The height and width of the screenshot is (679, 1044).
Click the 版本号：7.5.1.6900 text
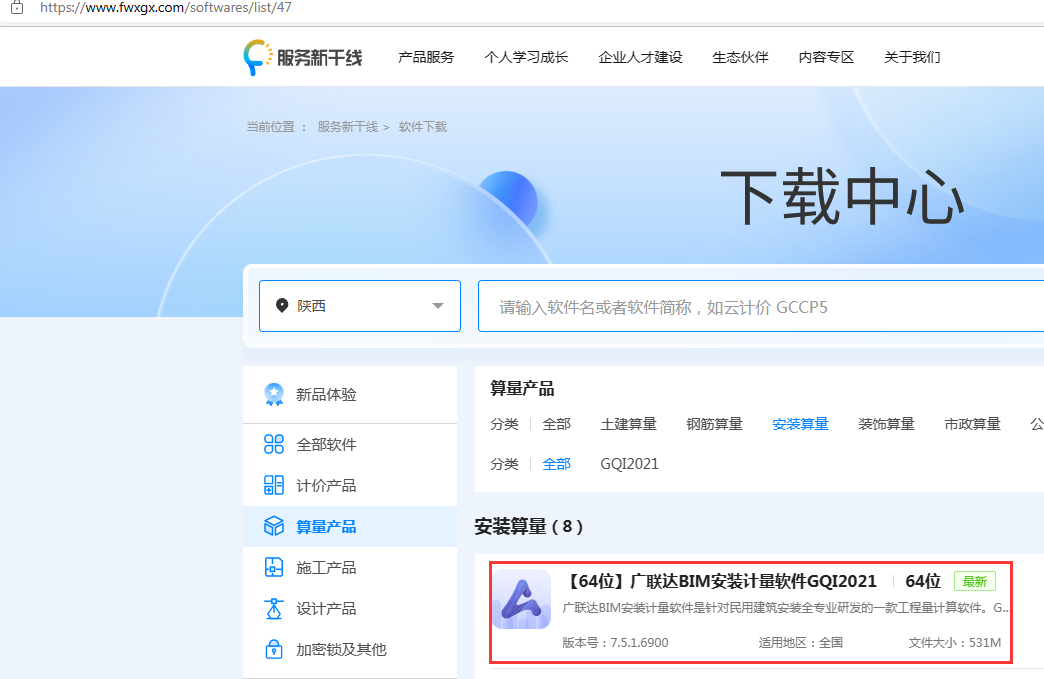615,642
